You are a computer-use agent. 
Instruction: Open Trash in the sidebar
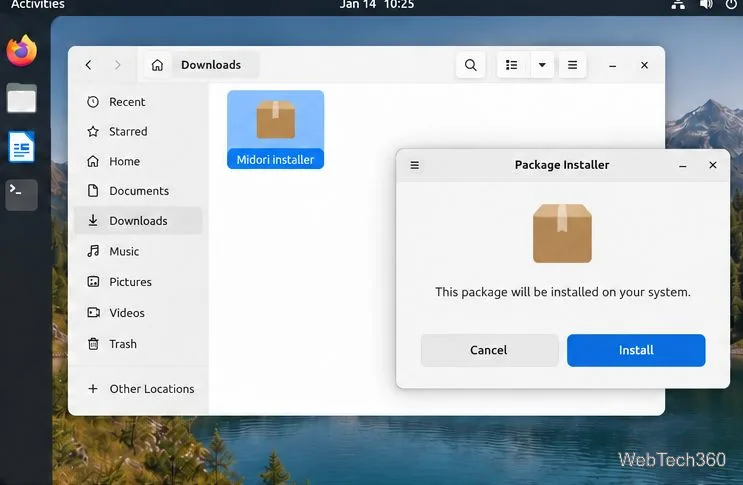pyautogui.click(x=138, y=344)
